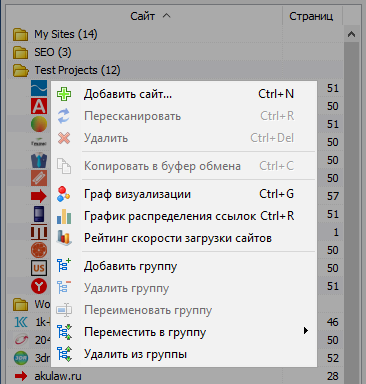This screenshot has width=366, height=384.
Task: Select the site with green-orange circle favicon
Action: [39, 124]
